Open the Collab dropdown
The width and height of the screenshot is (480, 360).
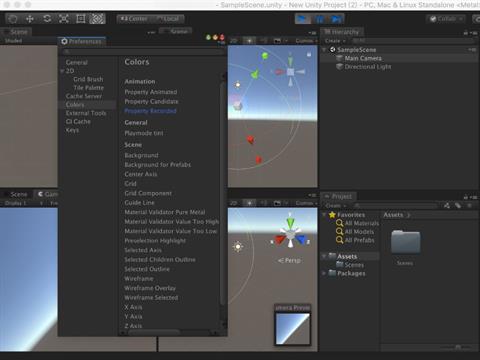click(446, 19)
